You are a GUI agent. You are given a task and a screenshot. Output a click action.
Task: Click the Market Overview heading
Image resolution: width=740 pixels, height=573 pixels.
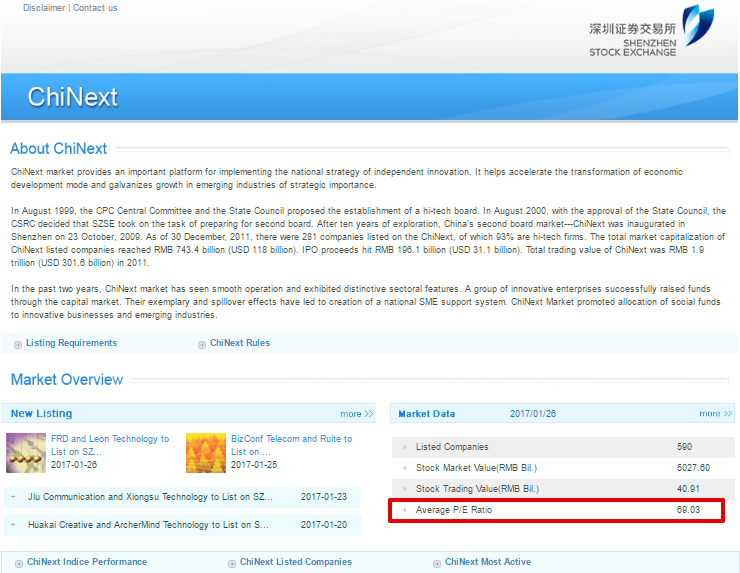click(67, 379)
